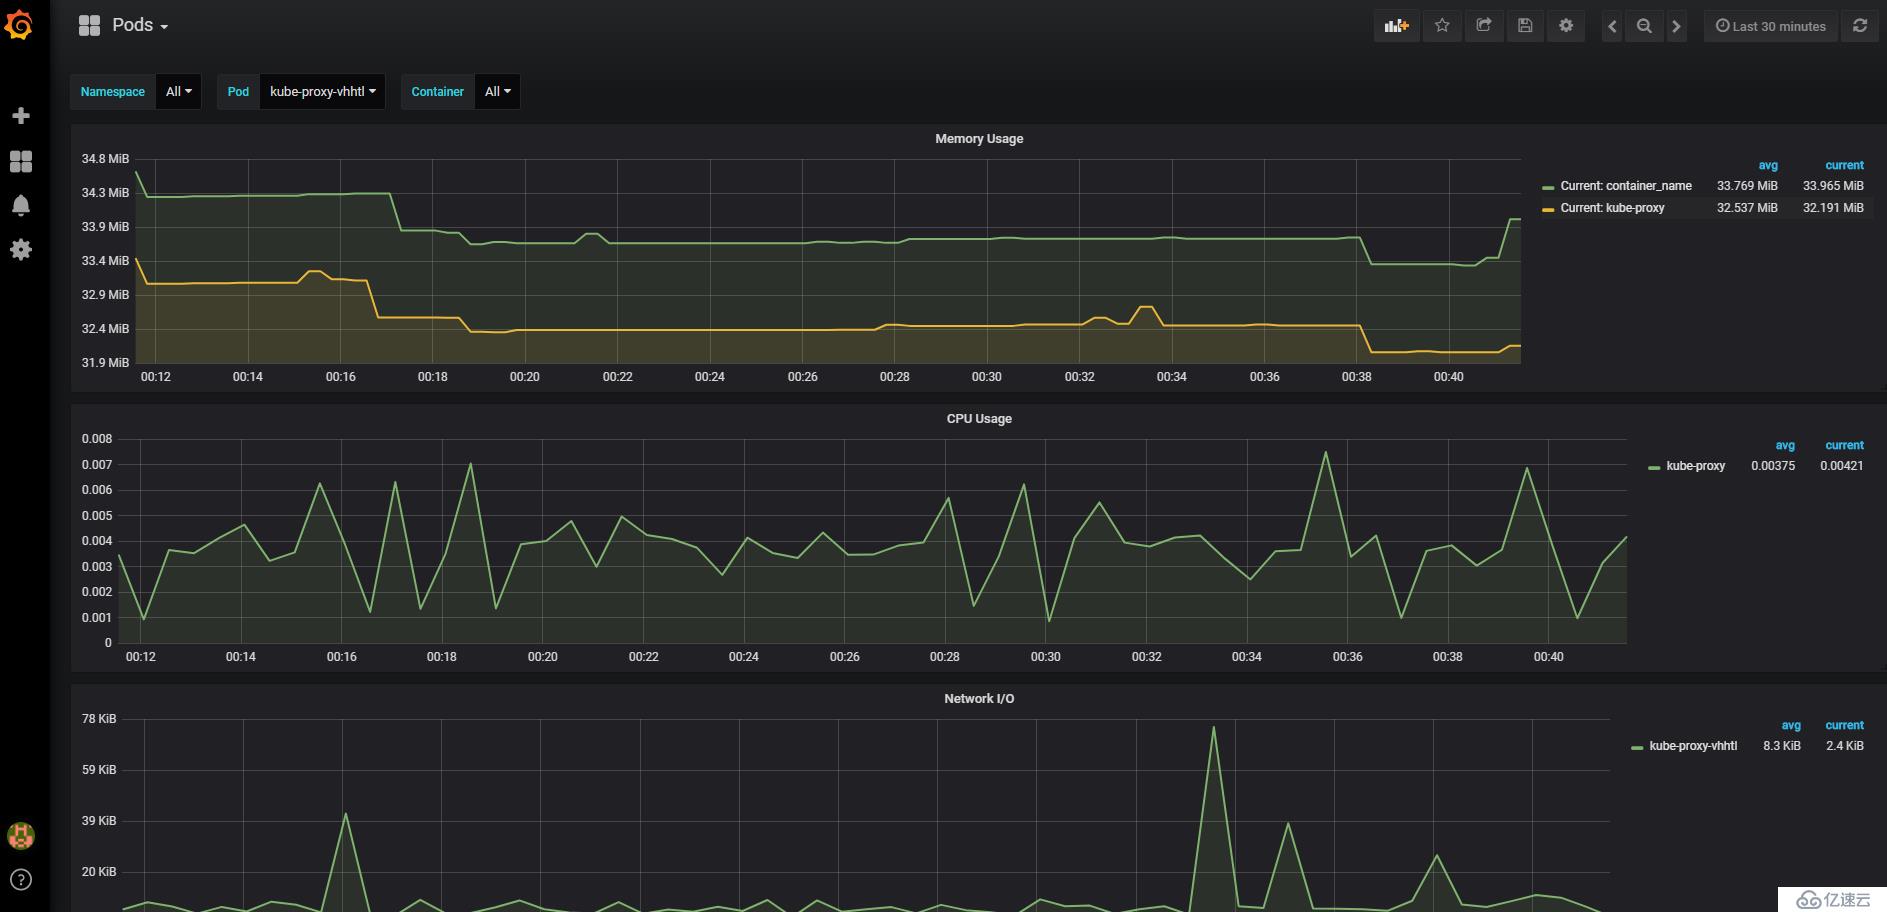Toggle the Current: kube-proxy memory legend series
1887x912 pixels.
(1612, 208)
